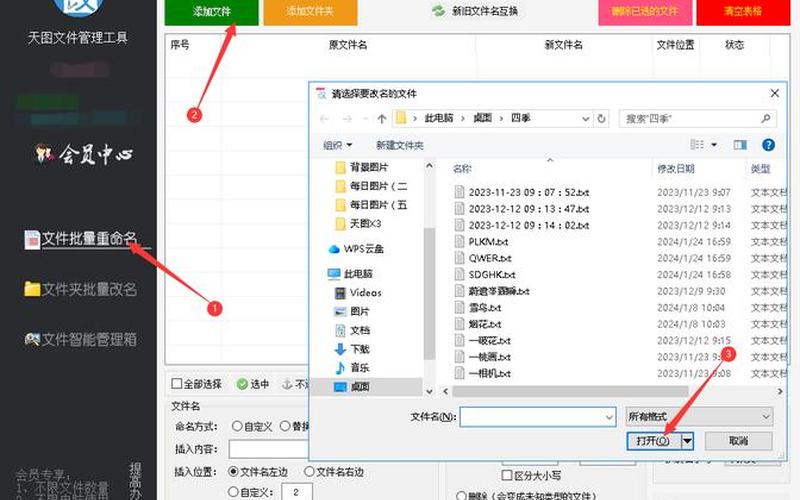Screen dimensions: 800x500
Task: Select file 雪鸟.txt
Action: pyautogui.click(x=478, y=308)
